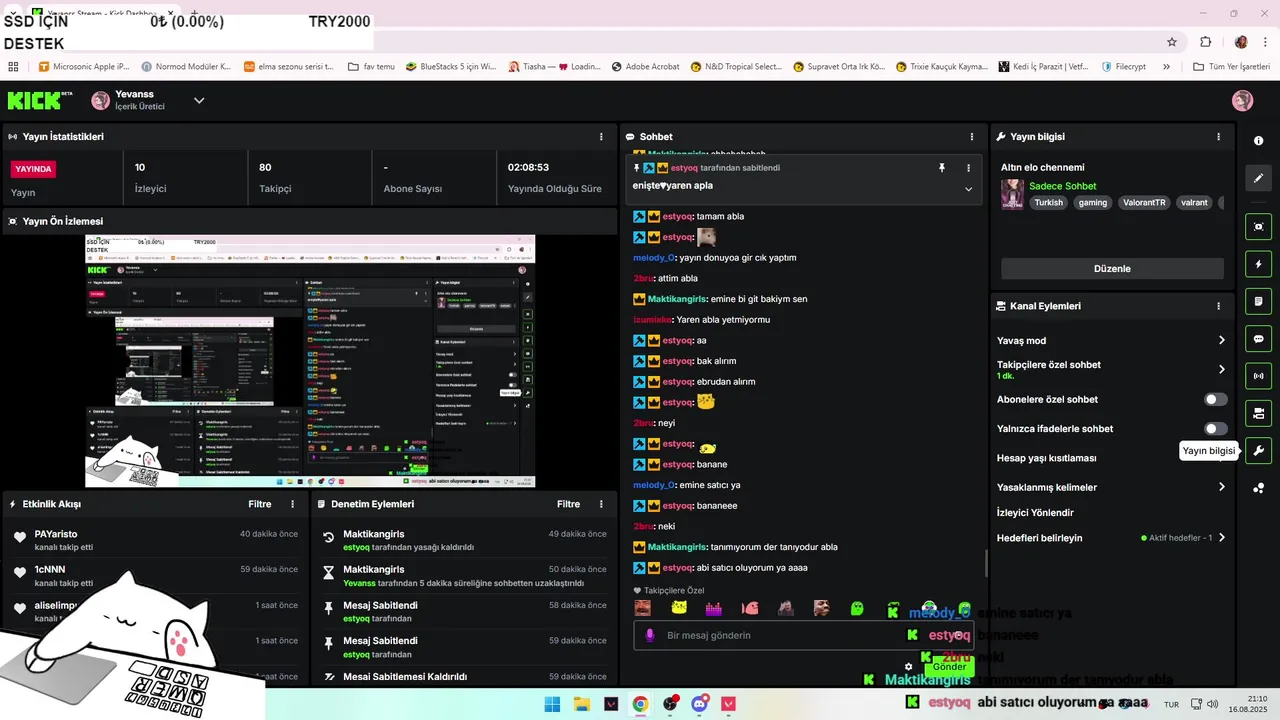Toggle Abonelere özel sohbet switch
The height and width of the screenshot is (720, 1280).
[x=1215, y=399]
